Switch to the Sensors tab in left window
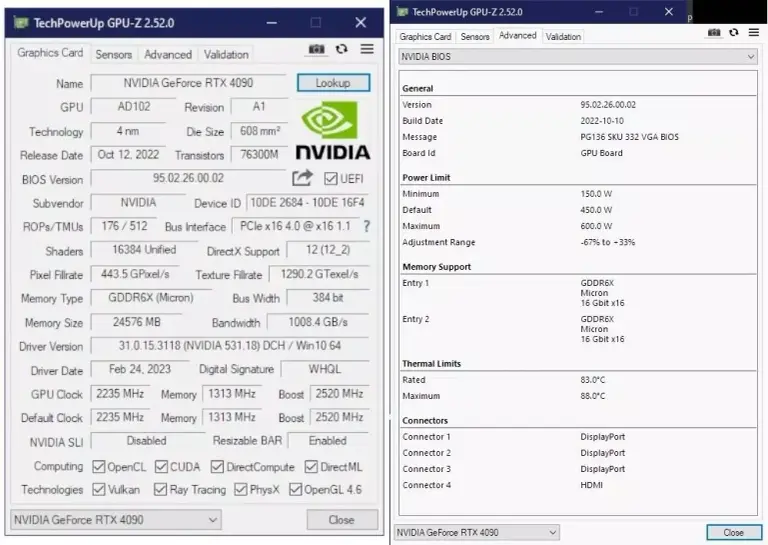Image resolution: width=768 pixels, height=545 pixels. point(114,54)
